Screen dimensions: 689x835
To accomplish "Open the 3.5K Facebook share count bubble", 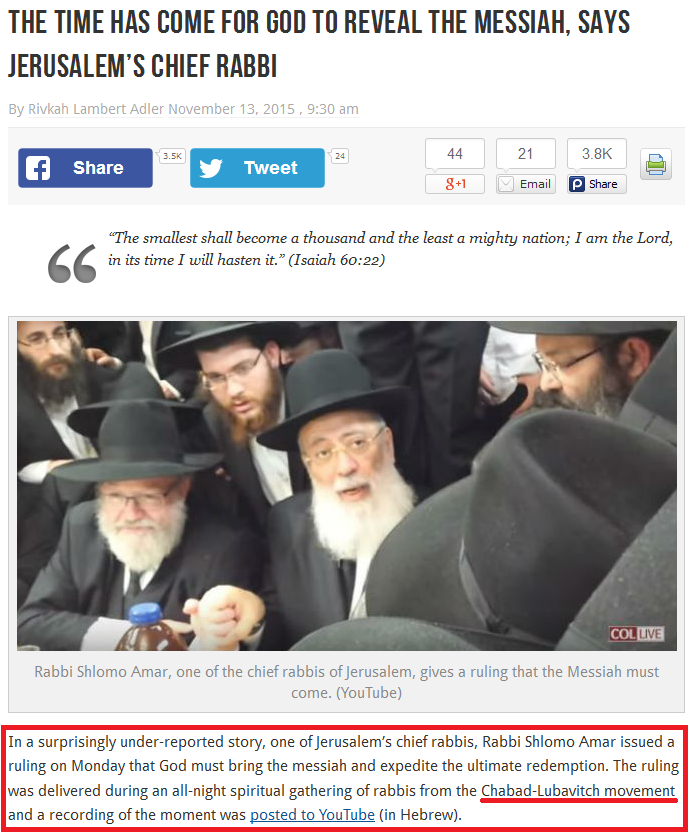I will pos(171,156).
